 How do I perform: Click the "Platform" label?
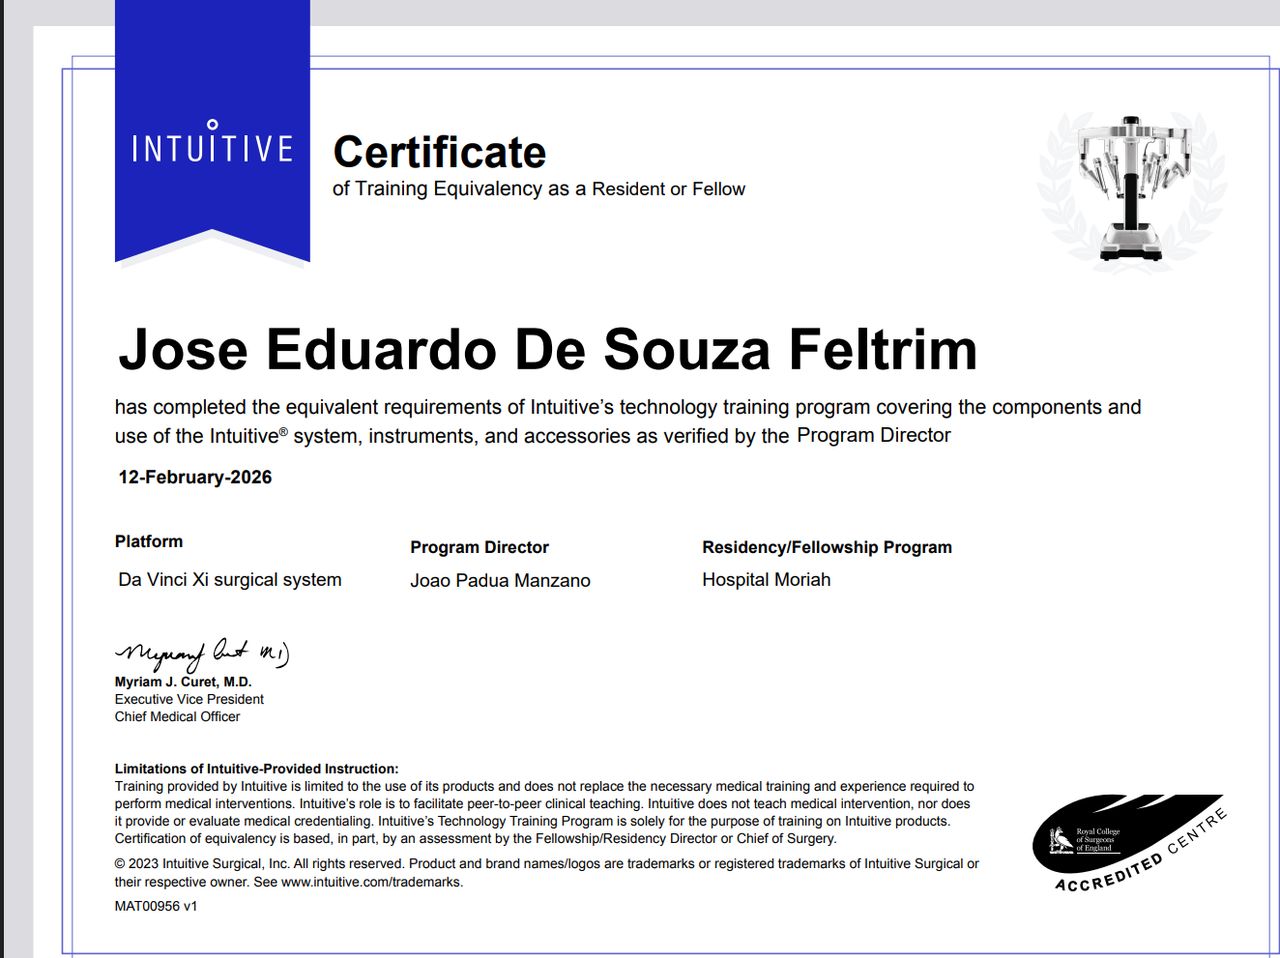(149, 541)
